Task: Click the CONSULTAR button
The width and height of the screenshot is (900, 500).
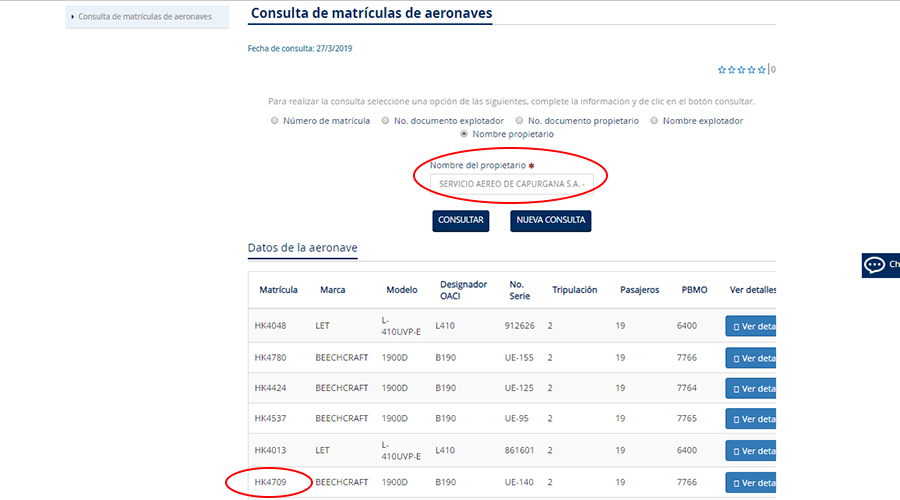Action: coord(461,220)
